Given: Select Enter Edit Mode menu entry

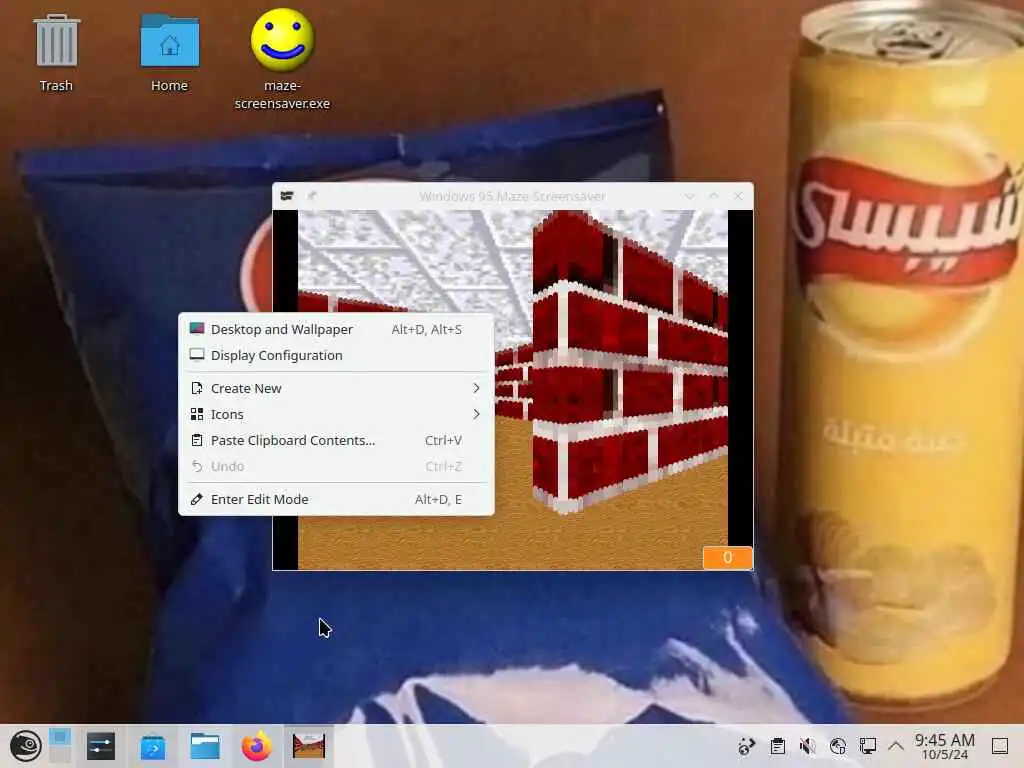Looking at the screenshot, I should 336,499.
